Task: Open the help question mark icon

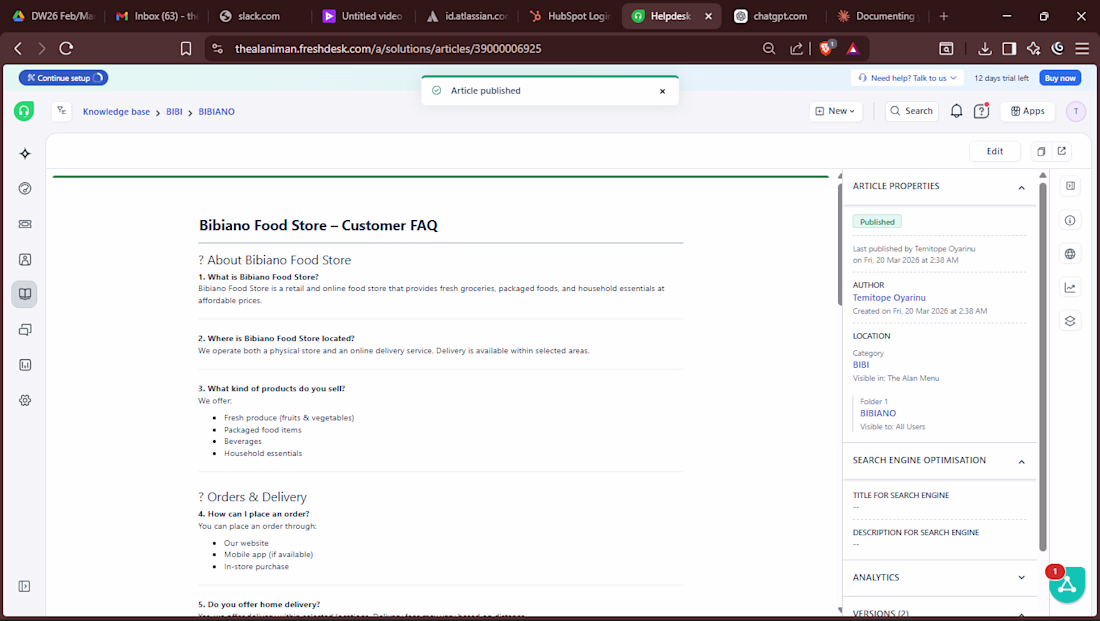Action: click(981, 111)
